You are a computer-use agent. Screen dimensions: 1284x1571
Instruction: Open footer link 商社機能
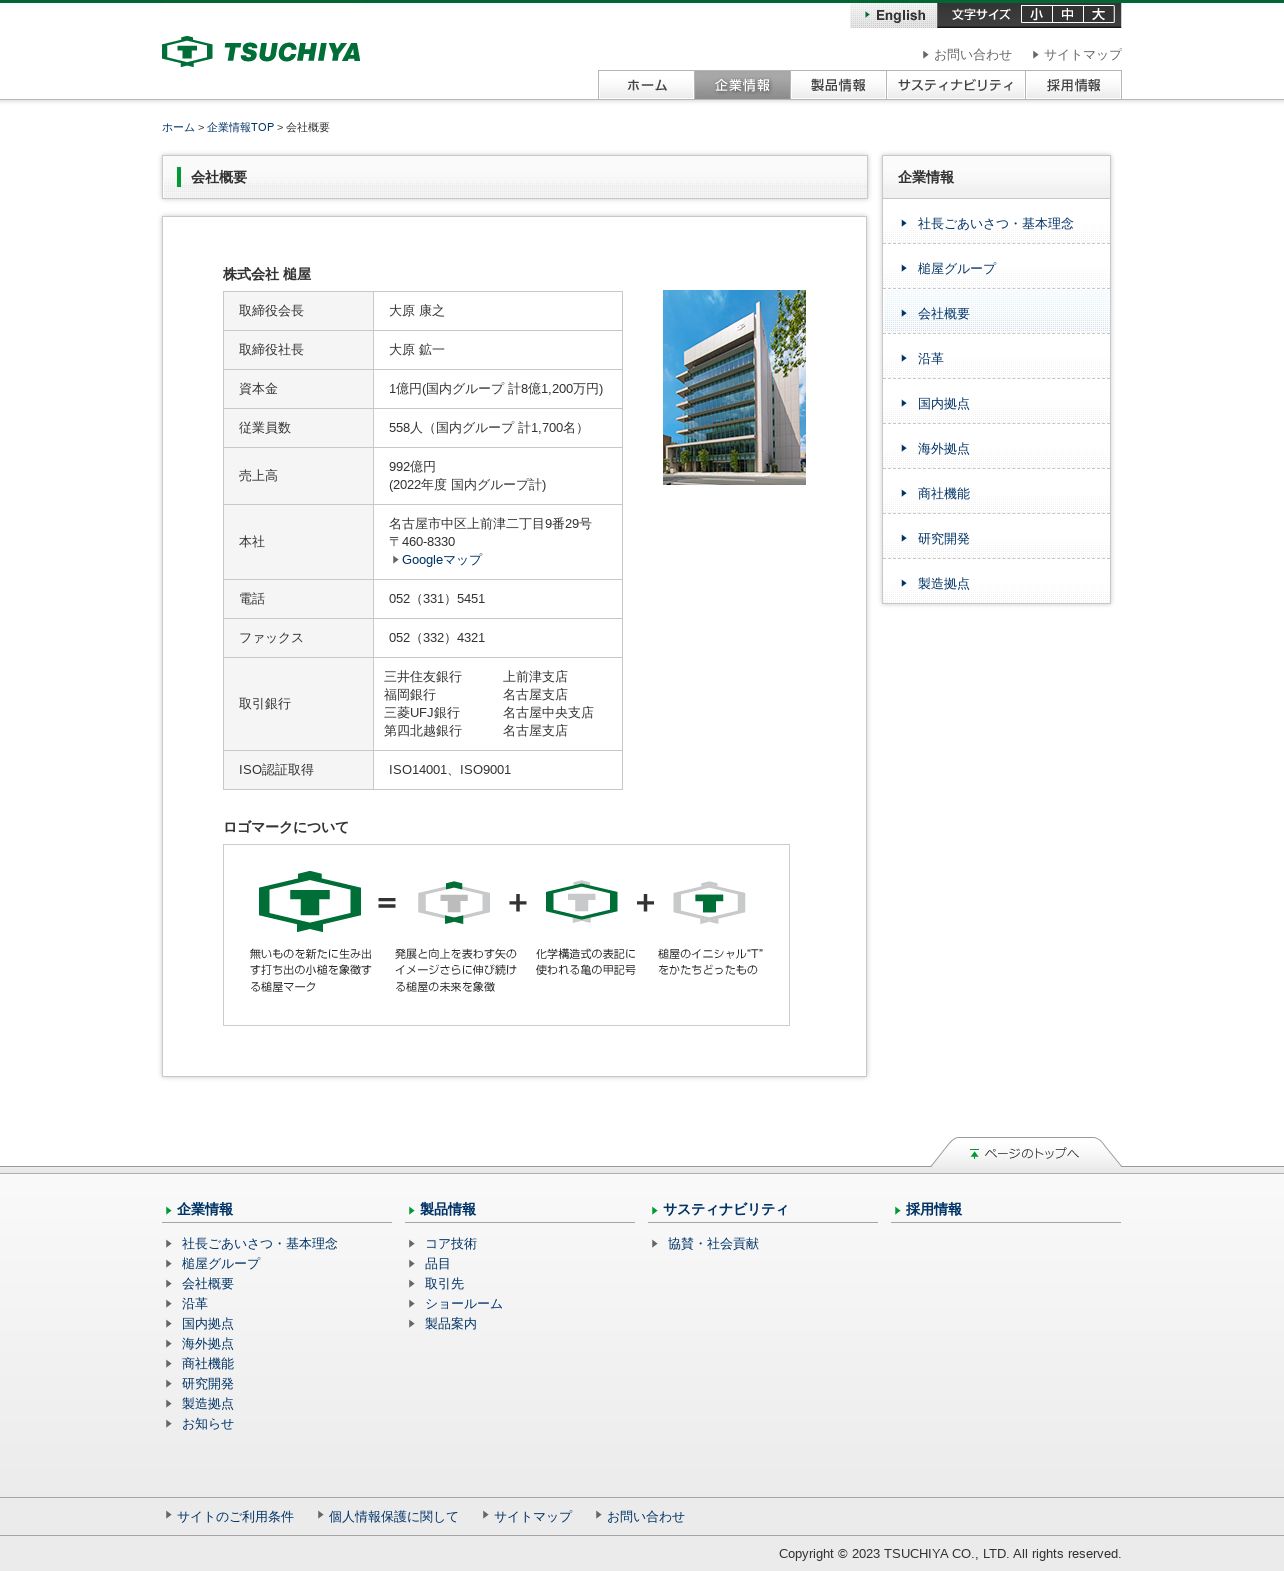pos(207,1364)
